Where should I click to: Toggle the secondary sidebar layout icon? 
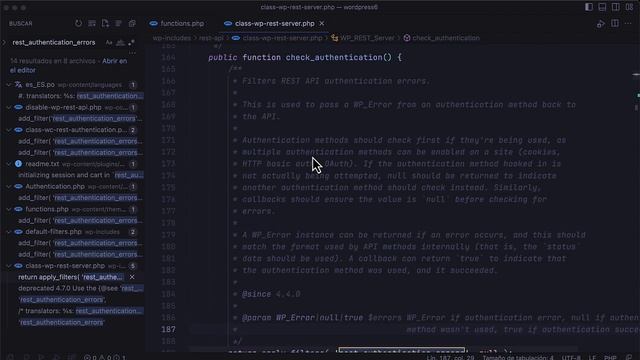point(616,7)
